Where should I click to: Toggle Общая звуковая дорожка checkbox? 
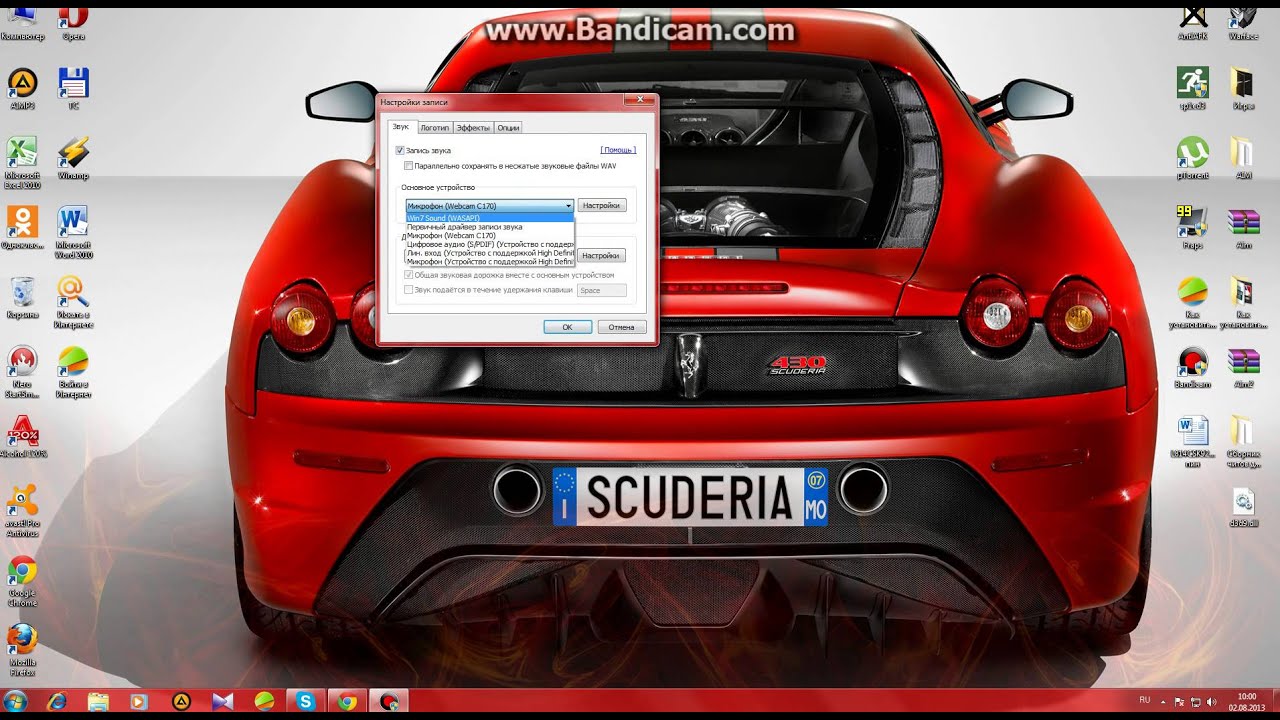tap(408, 274)
